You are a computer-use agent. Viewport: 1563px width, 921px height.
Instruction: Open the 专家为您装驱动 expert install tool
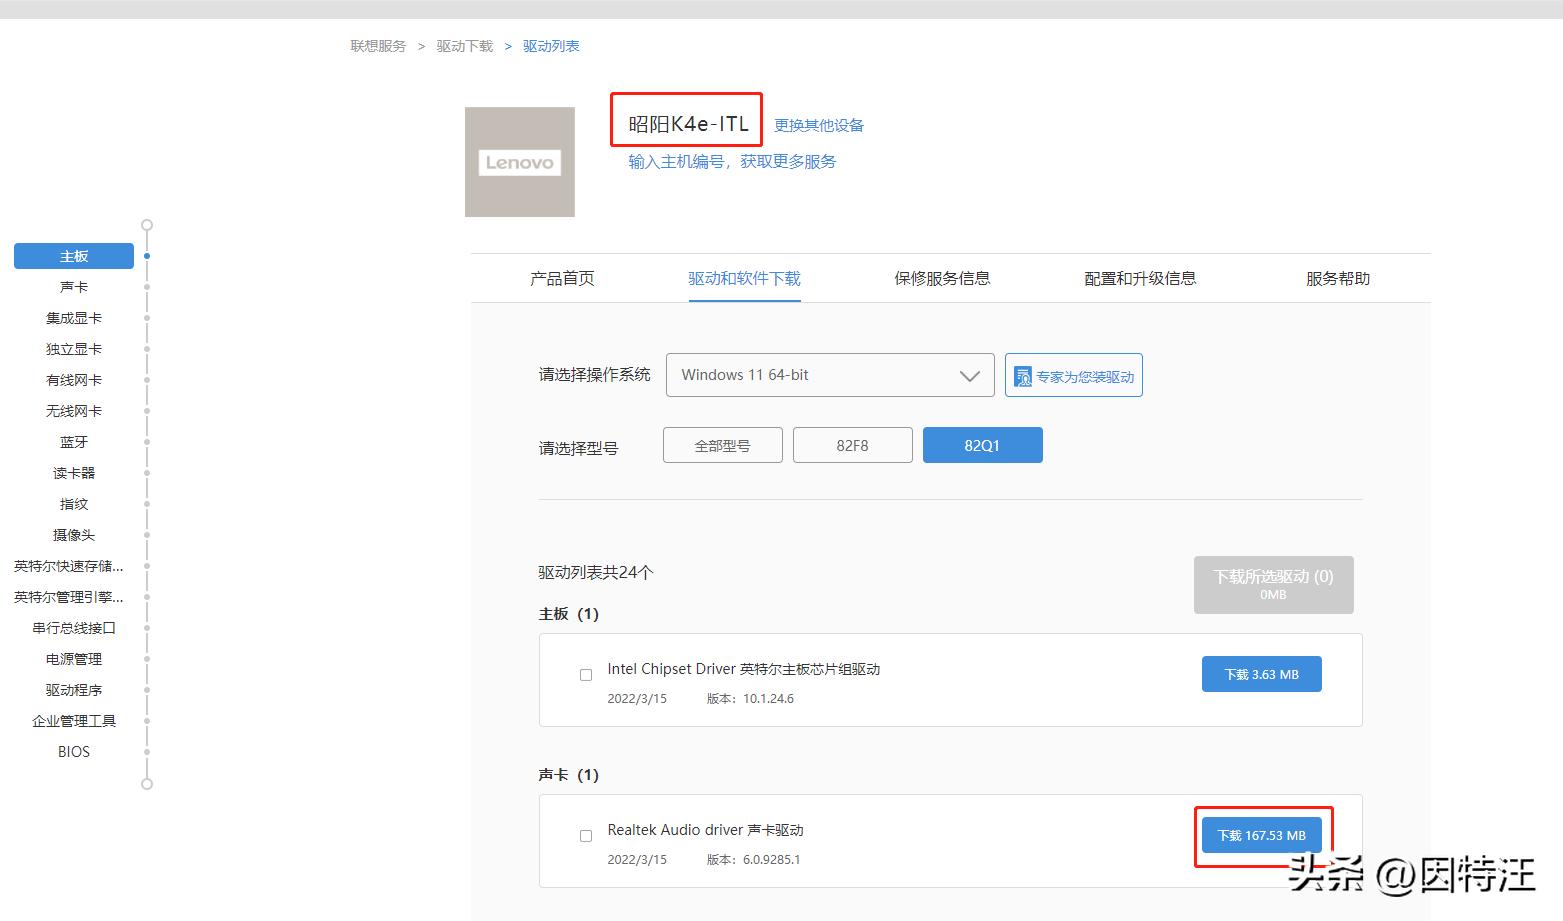tap(1073, 375)
